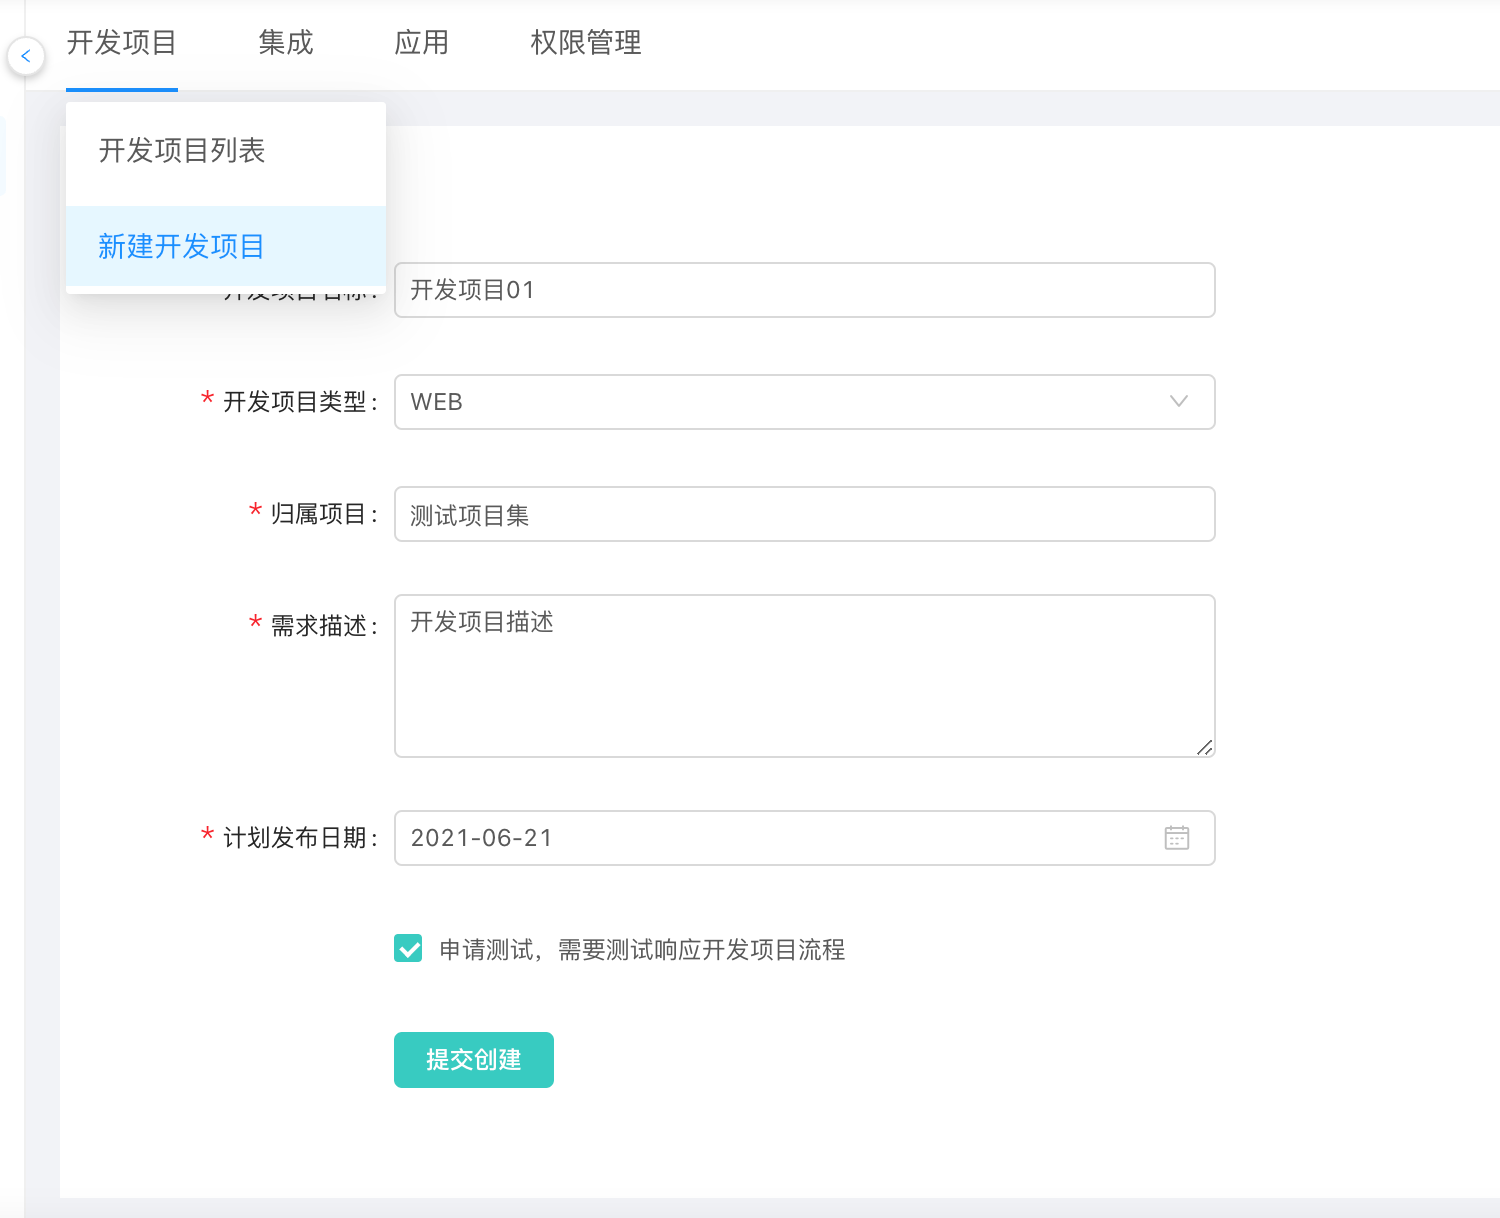The height and width of the screenshot is (1218, 1500).
Task: Grab the textarea resize handle corner
Action: pos(1205,747)
